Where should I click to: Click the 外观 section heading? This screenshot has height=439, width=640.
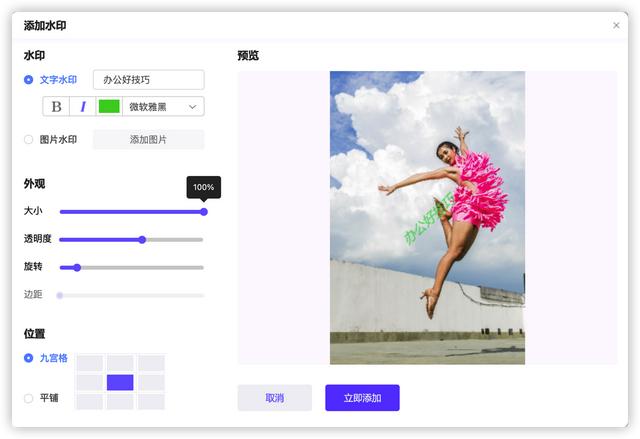pos(34,184)
